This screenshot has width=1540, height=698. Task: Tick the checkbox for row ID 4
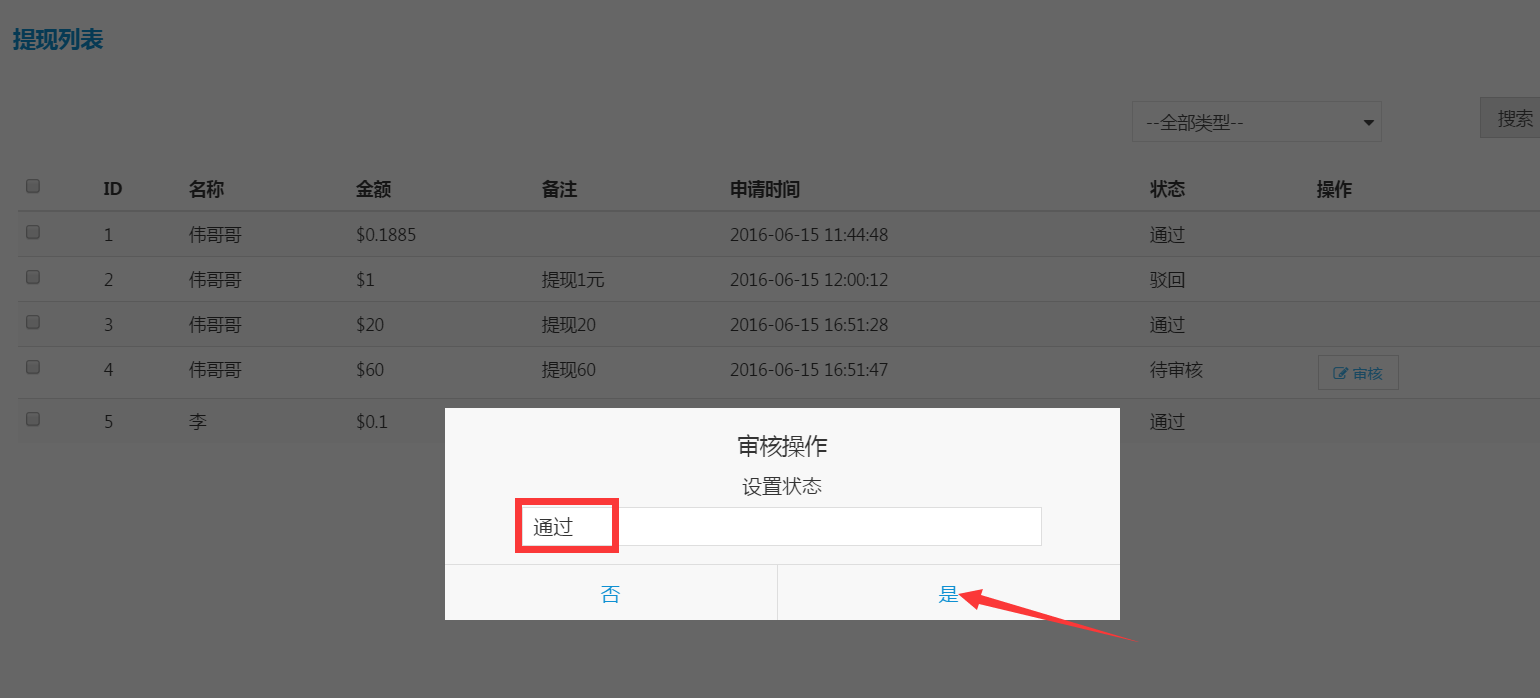coord(33,367)
